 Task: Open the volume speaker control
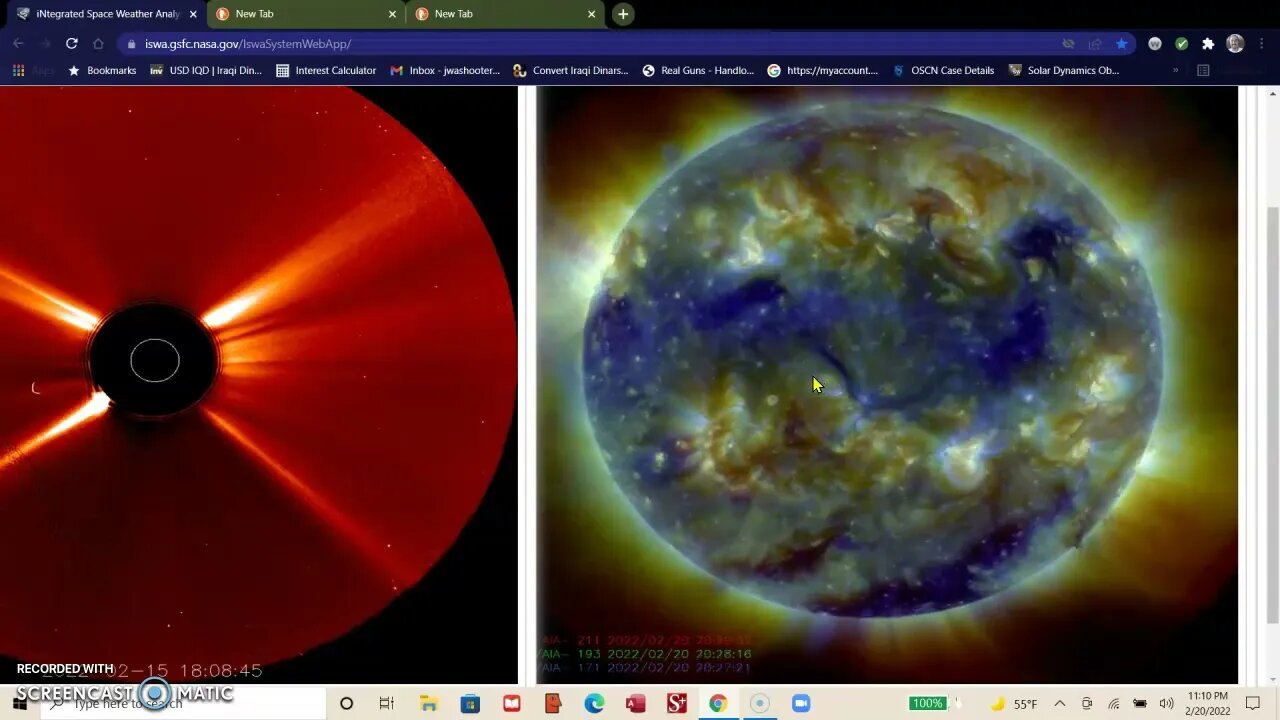click(x=1166, y=703)
